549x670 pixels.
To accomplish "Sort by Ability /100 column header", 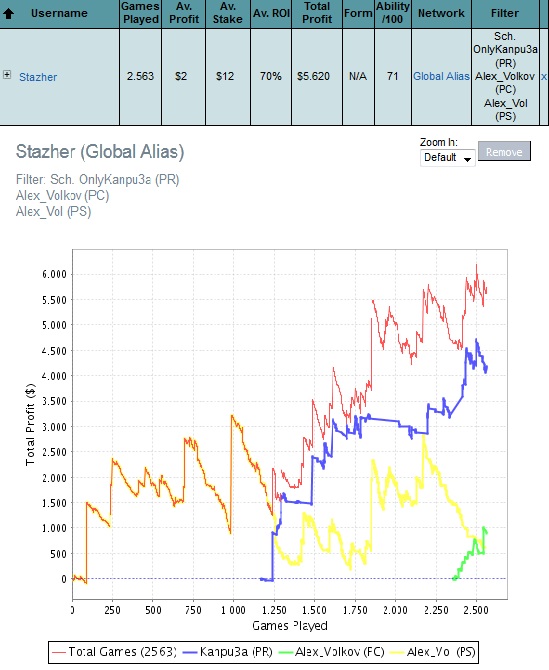I will pos(393,13).
